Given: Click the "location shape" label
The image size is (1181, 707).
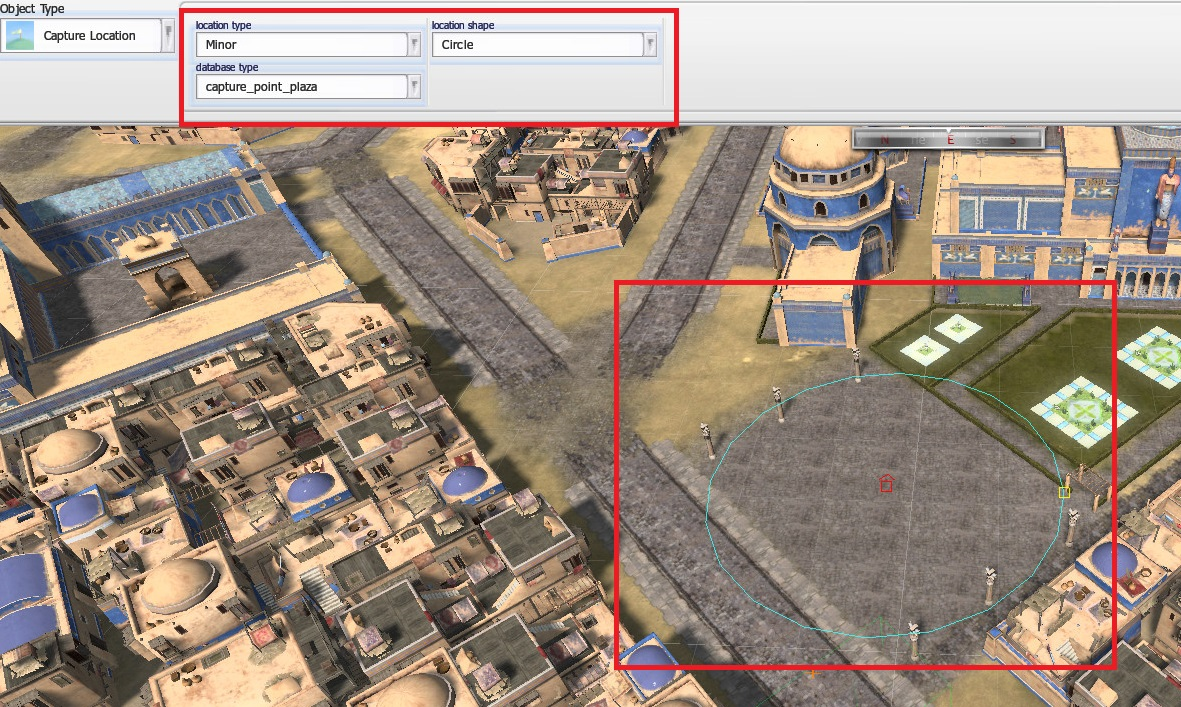Looking at the screenshot, I should [x=462, y=25].
